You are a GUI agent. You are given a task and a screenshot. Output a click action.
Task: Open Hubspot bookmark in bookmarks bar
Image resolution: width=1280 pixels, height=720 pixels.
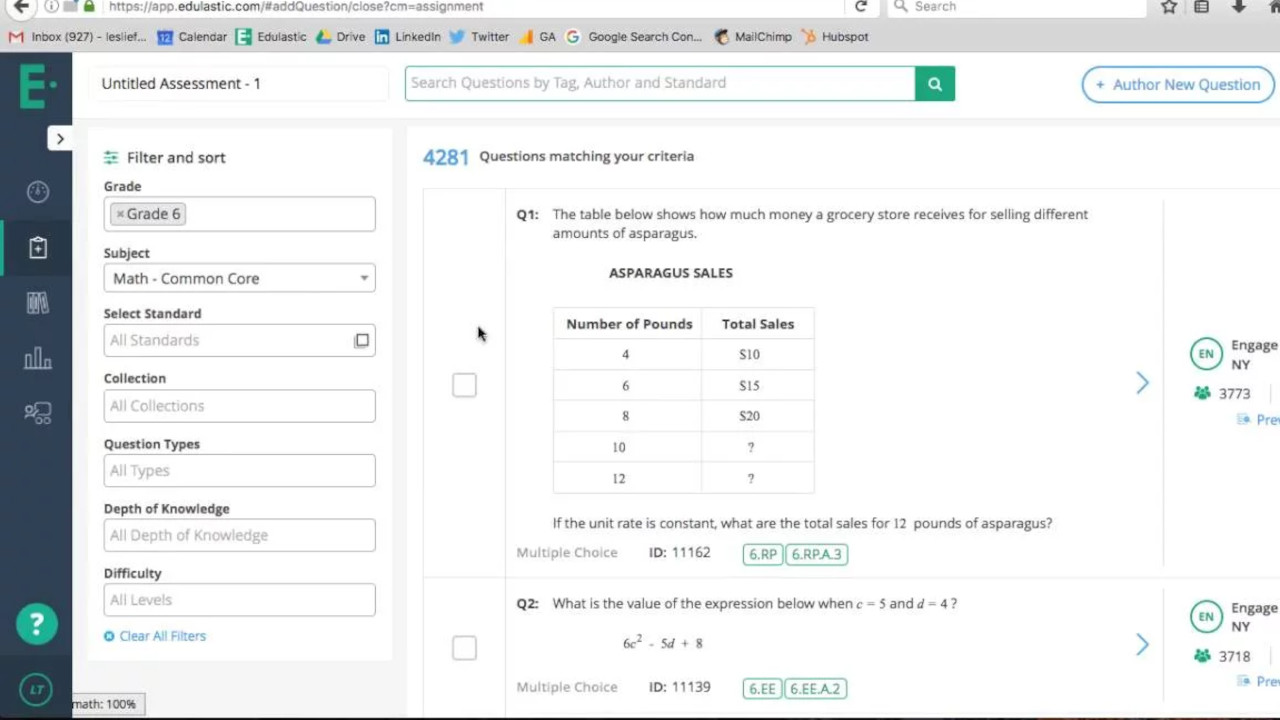[x=835, y=37]
